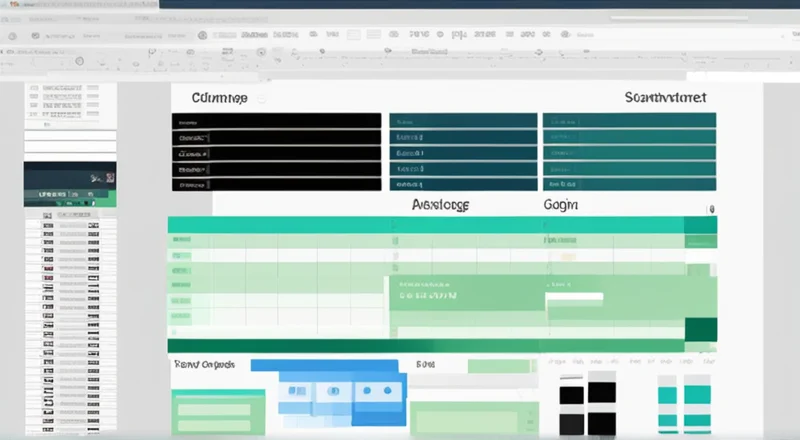This screenshot has height=440, width=800.
Task: Open the Soantivtanet section heading
Action: pyautogui.click(x=665, y=98)
